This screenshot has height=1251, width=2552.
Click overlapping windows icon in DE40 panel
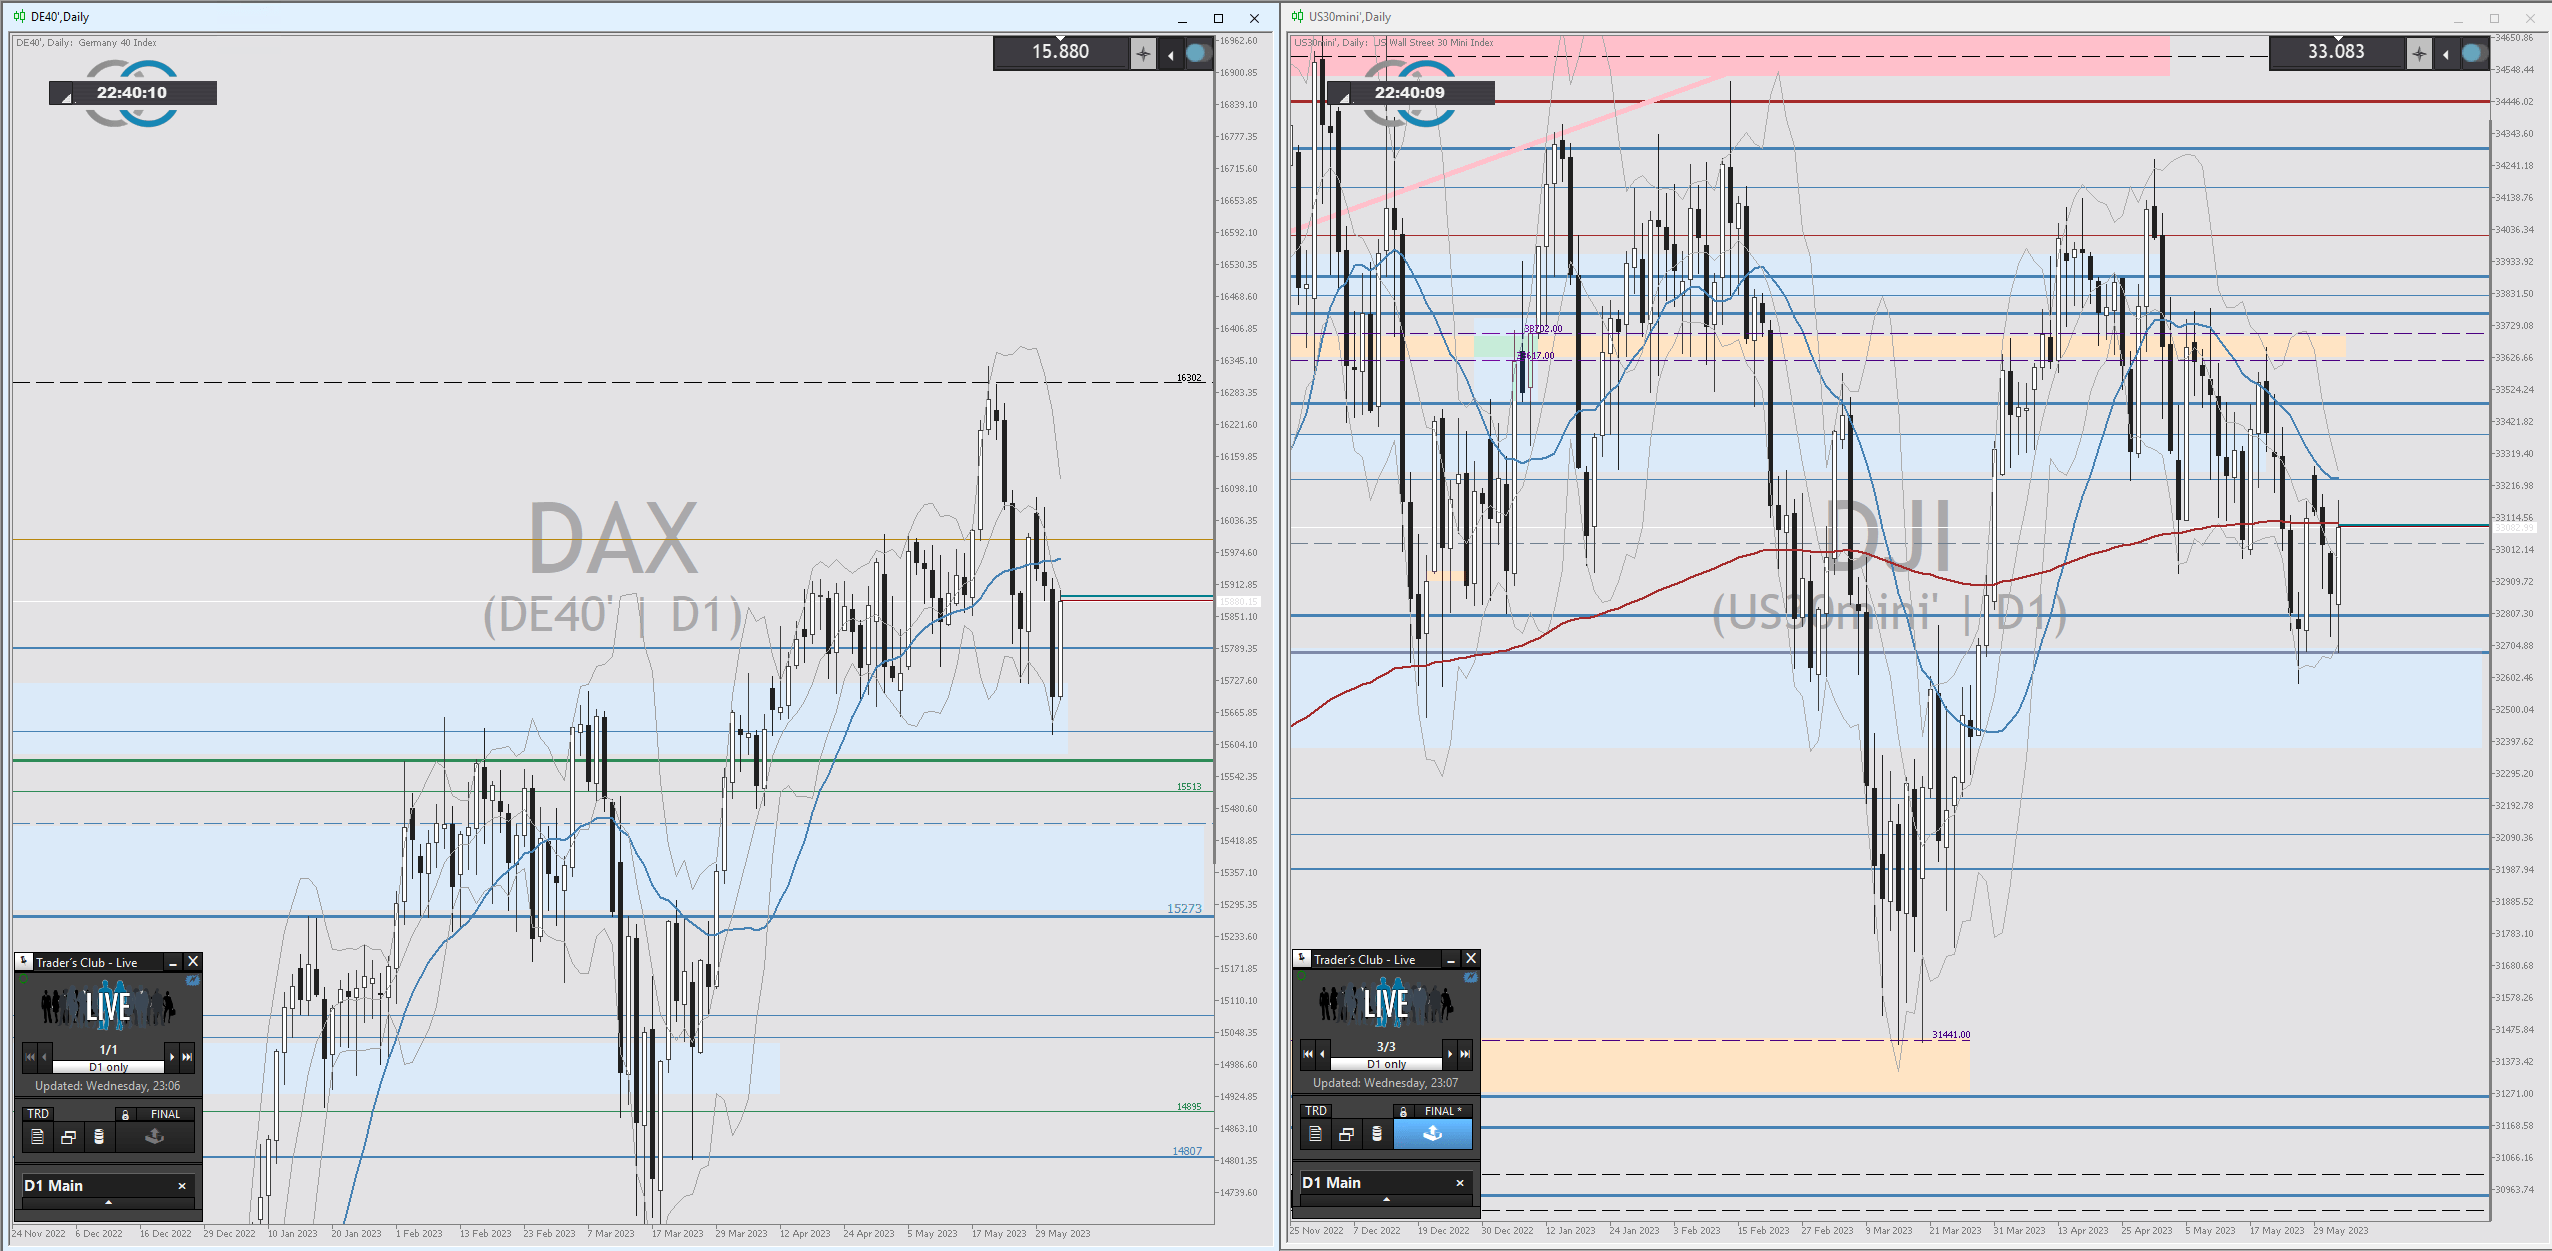[x=68, y=1137]
